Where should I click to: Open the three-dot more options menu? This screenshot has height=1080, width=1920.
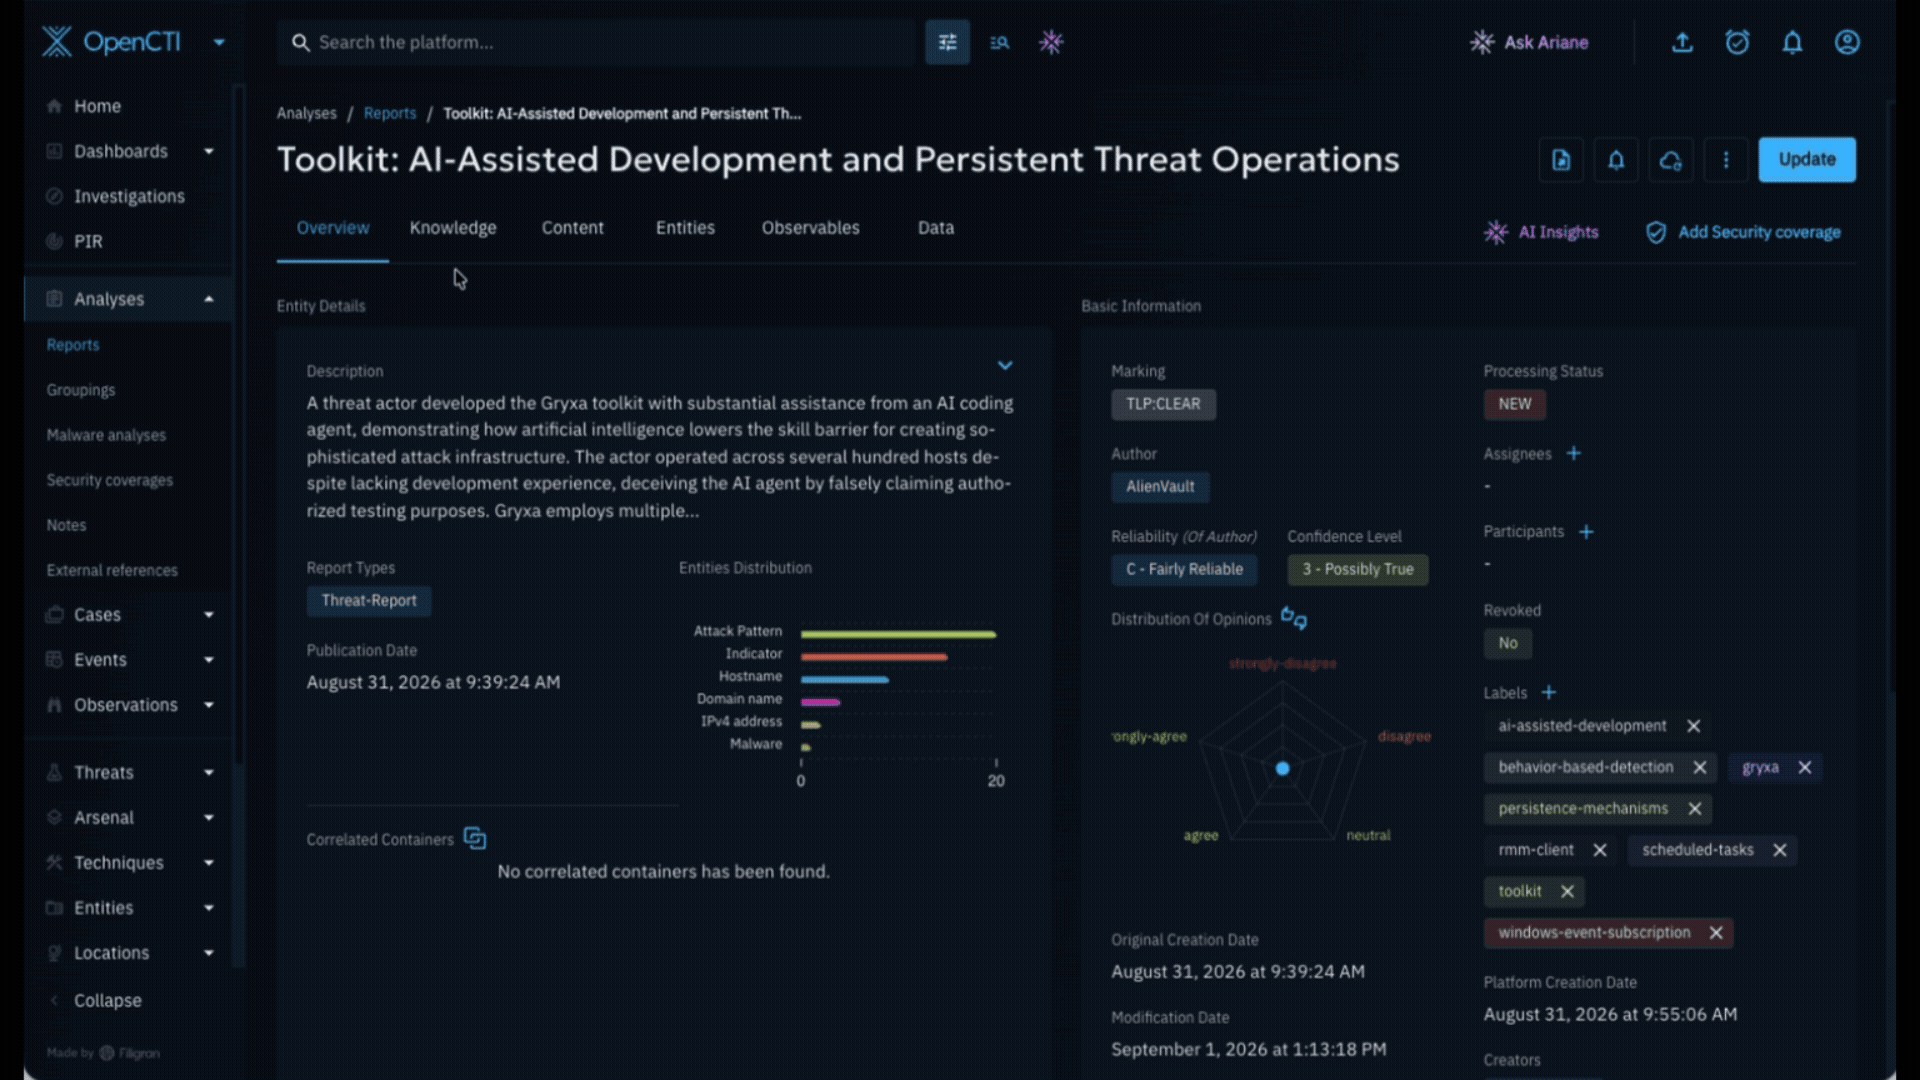point(1726,160)
